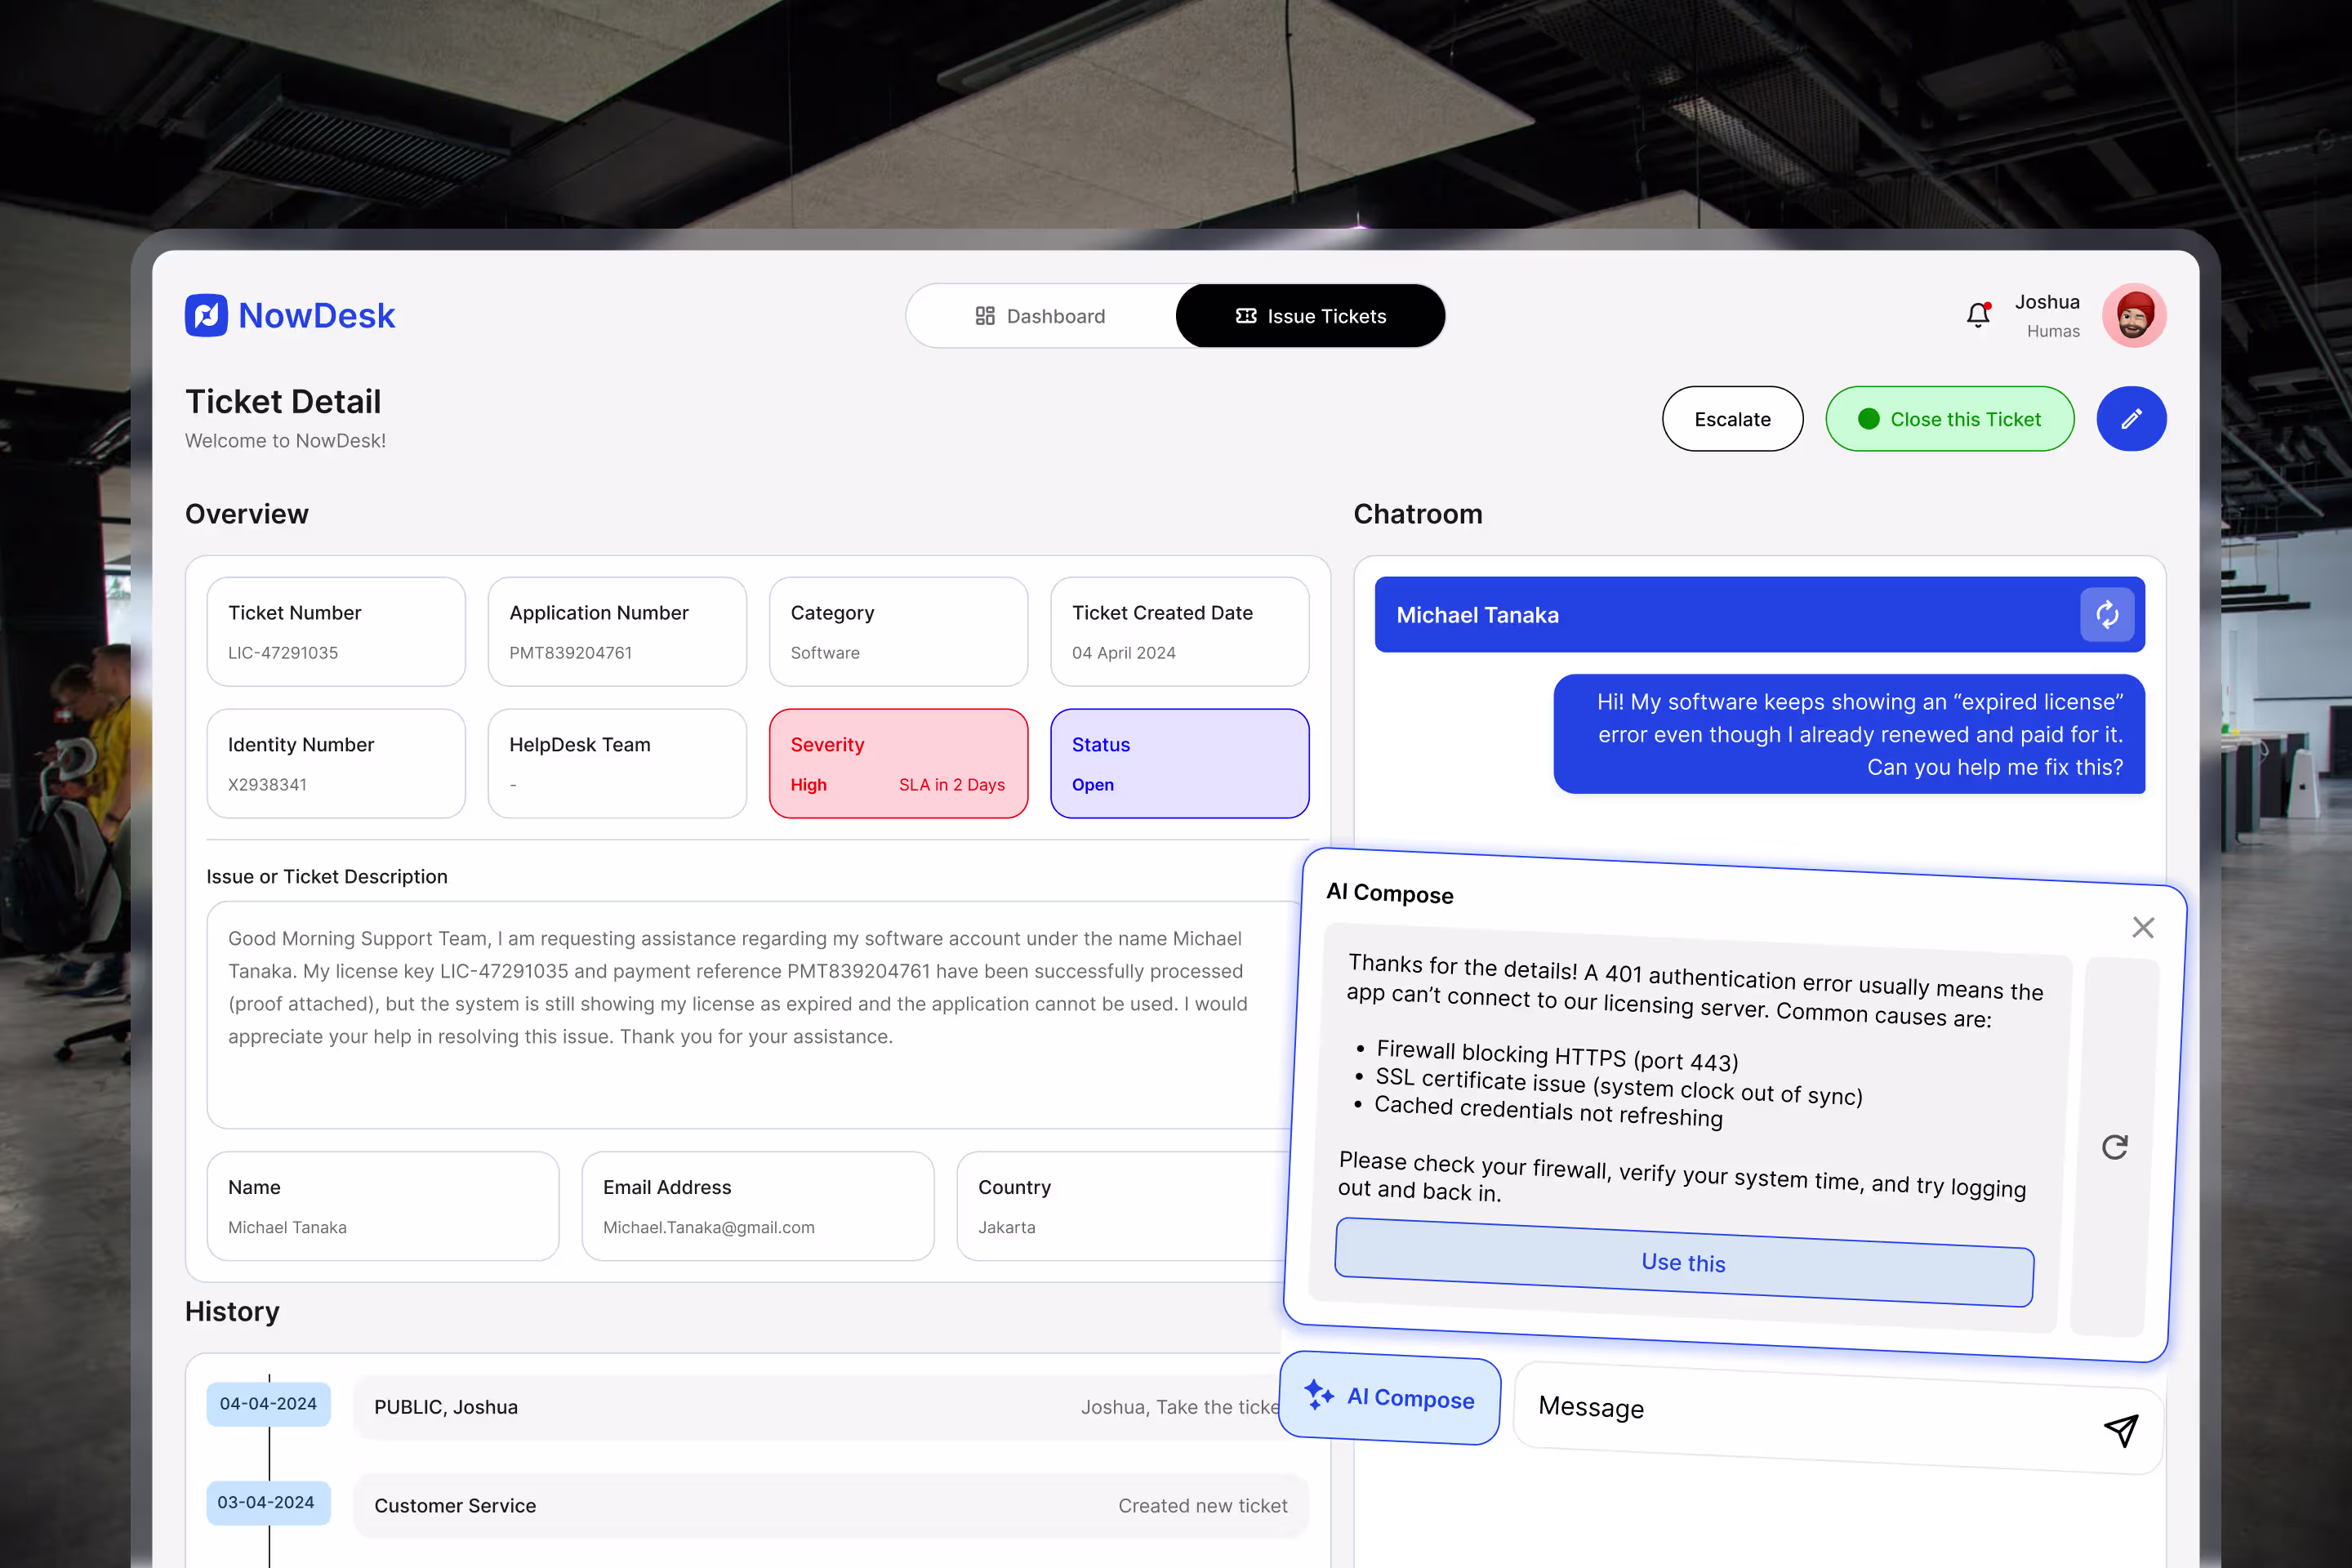2352x1568 pixels.
Task: Send the chat message
Action: (x=2120, y=1430)
